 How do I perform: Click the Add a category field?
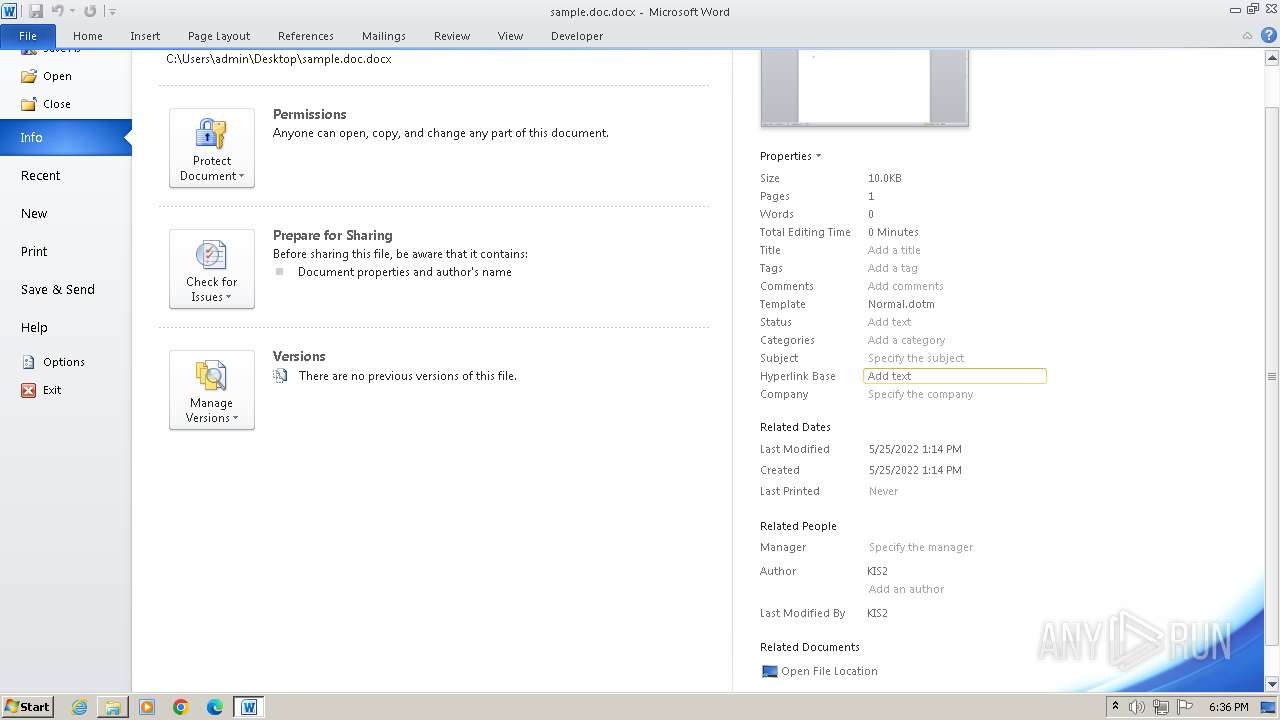point(906,340)
